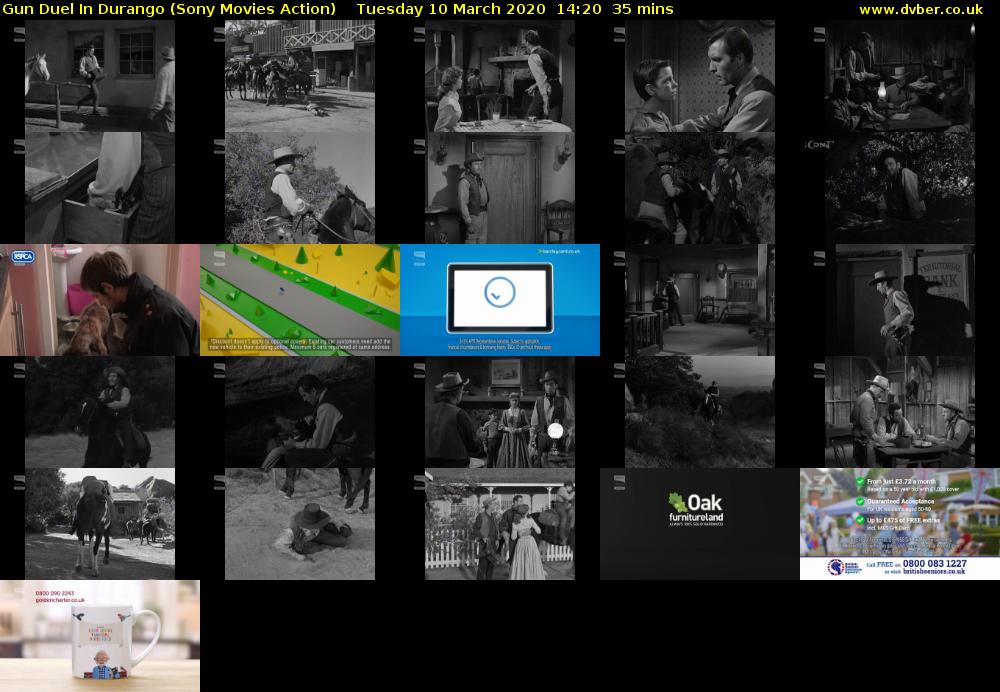Select Golden Charter mug advert thumbnail
This screenshot has width=1000, height=692.
point(99,636)
